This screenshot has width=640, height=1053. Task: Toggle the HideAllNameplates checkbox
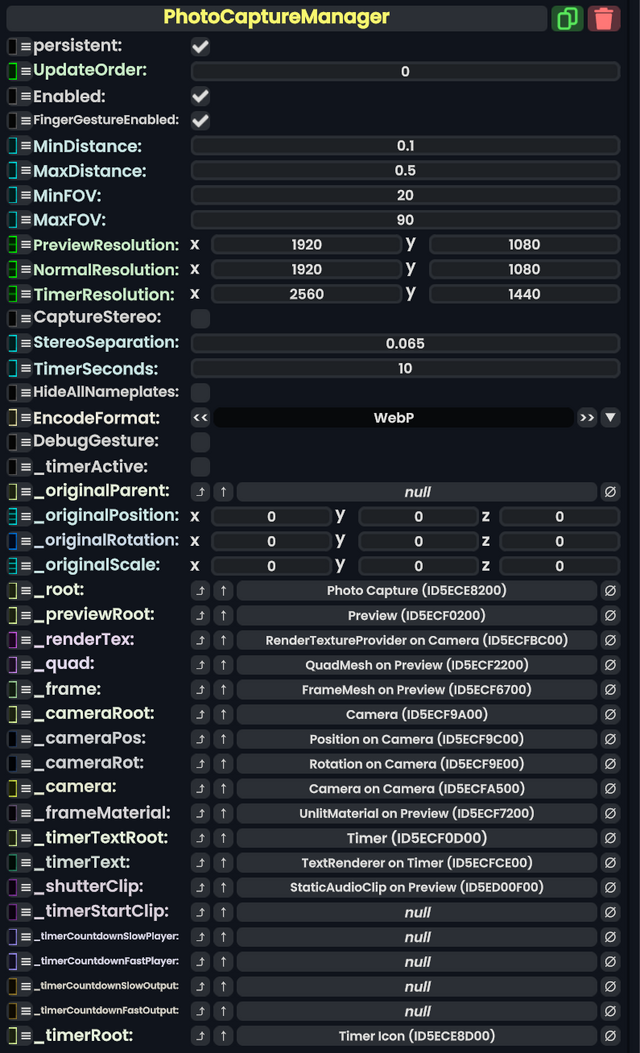point(198,392)
